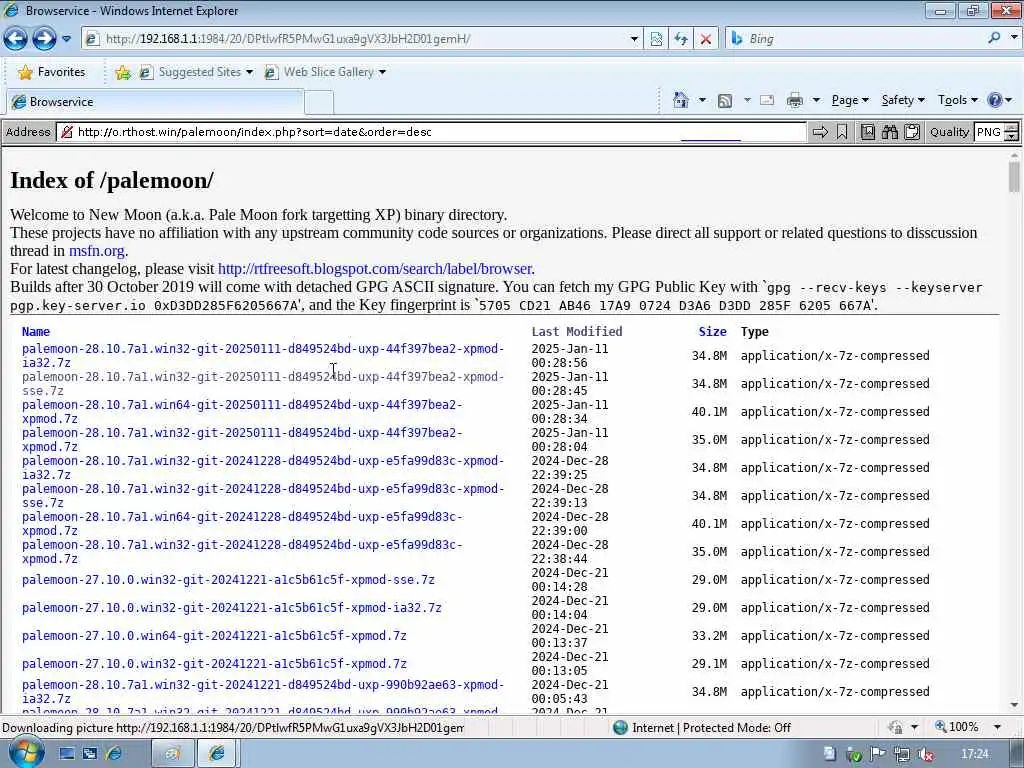Screen dimensions: 1024x768
Task: Download palemoon 20241228 e5fa99d83c xpmod-ia32.7z
Action: tap(263, 468)
